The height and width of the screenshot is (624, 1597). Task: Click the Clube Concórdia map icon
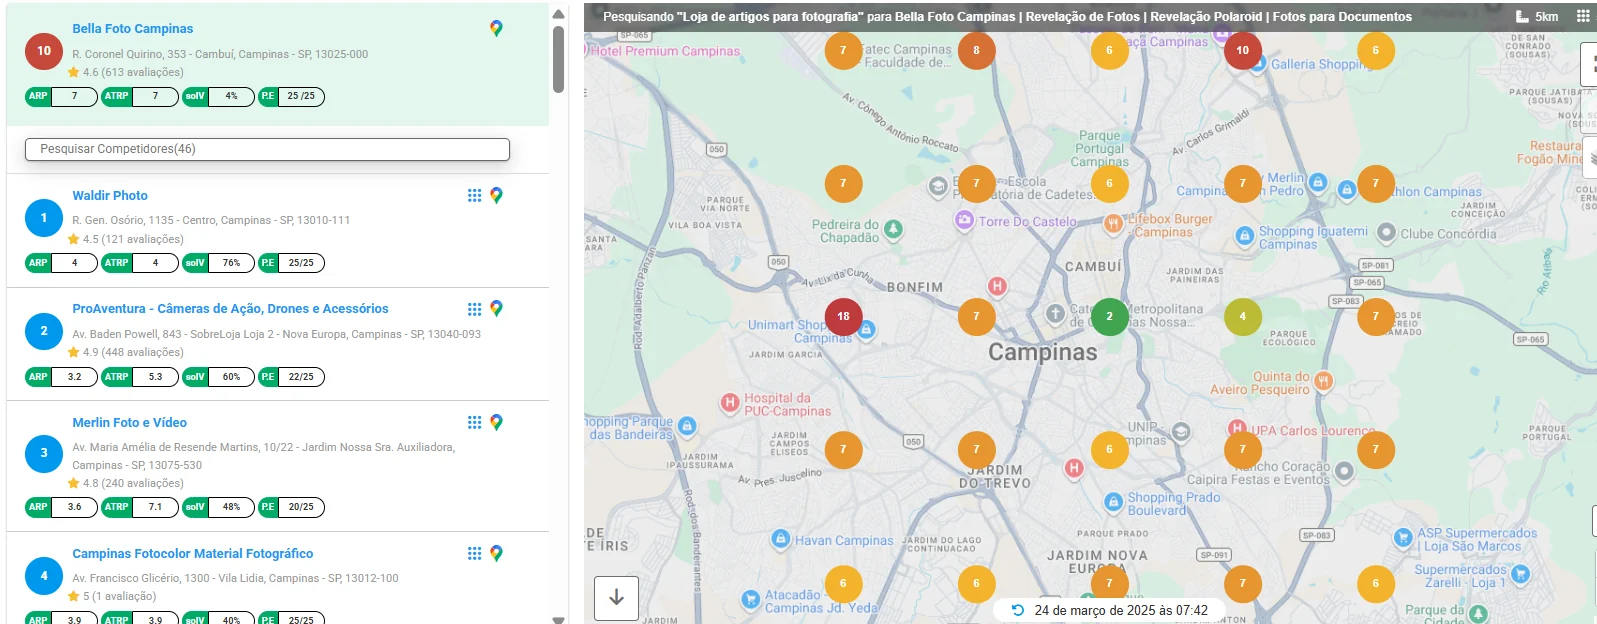[1386, 233]
